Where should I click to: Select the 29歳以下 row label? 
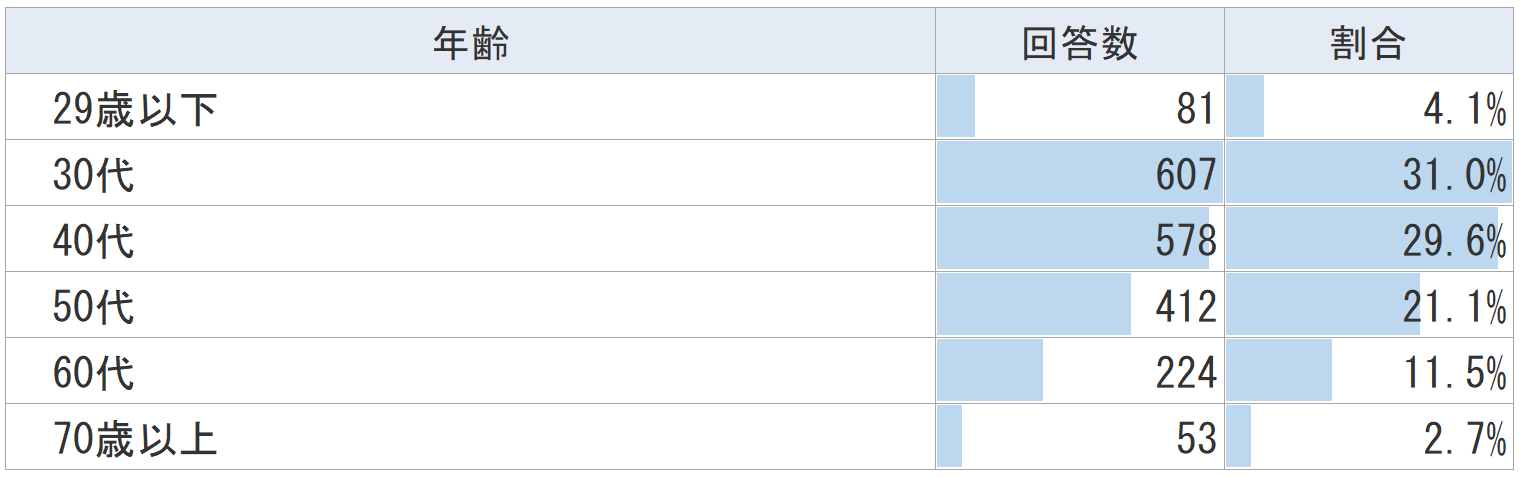(x=134, y=108)
